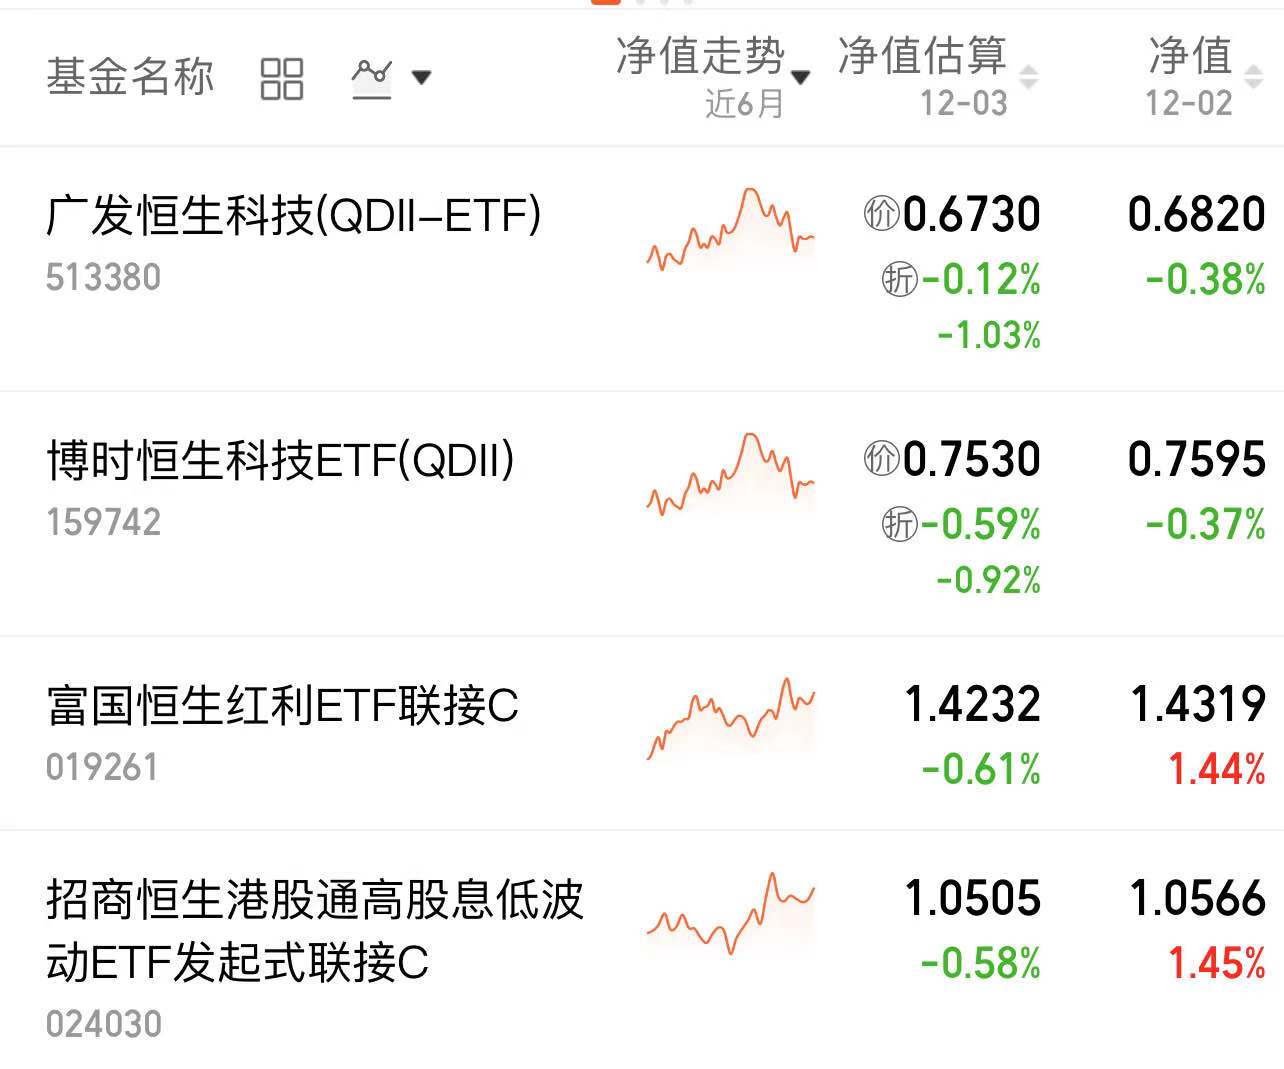This screenshot has height=1069, width=1284.
Task: Tap 价 icon for 广发恒生科技 fund
Action: 881,213
